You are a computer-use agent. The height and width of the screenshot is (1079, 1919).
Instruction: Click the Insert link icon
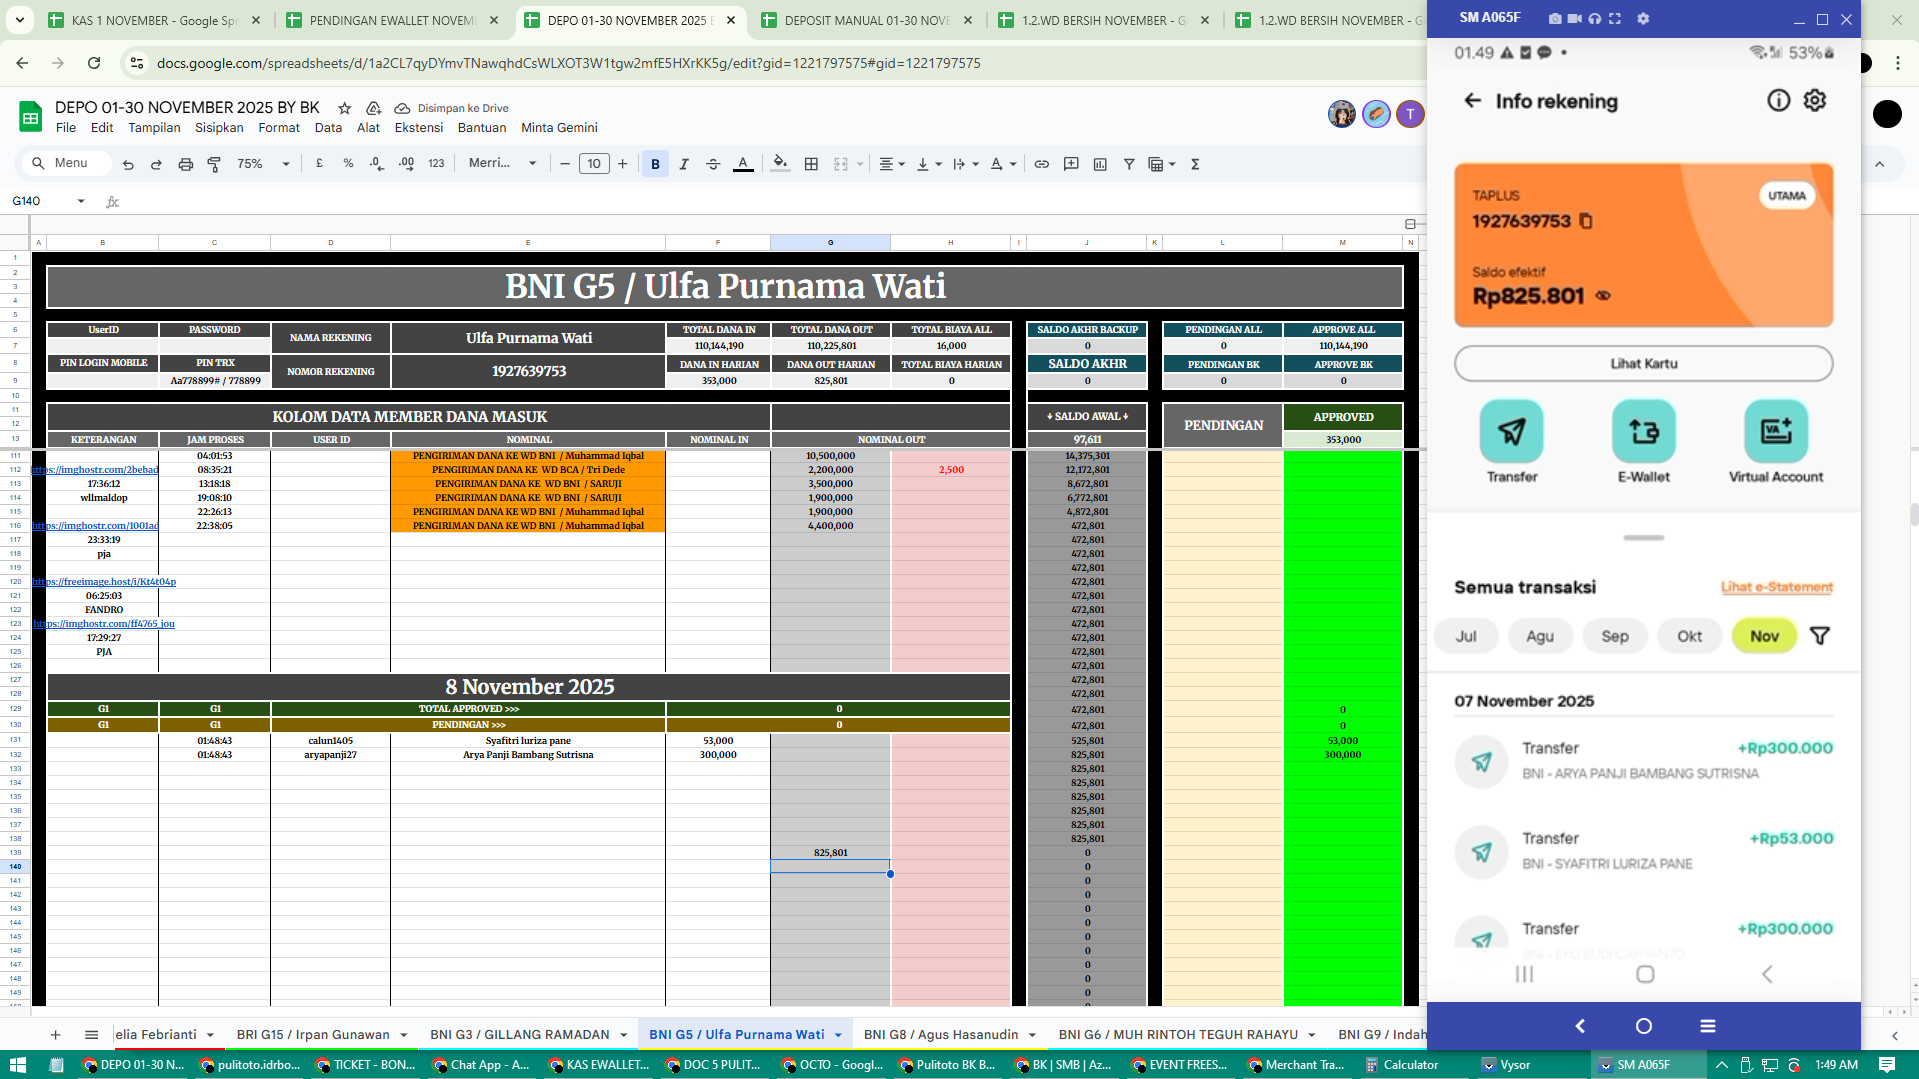tap(1041, 164)
